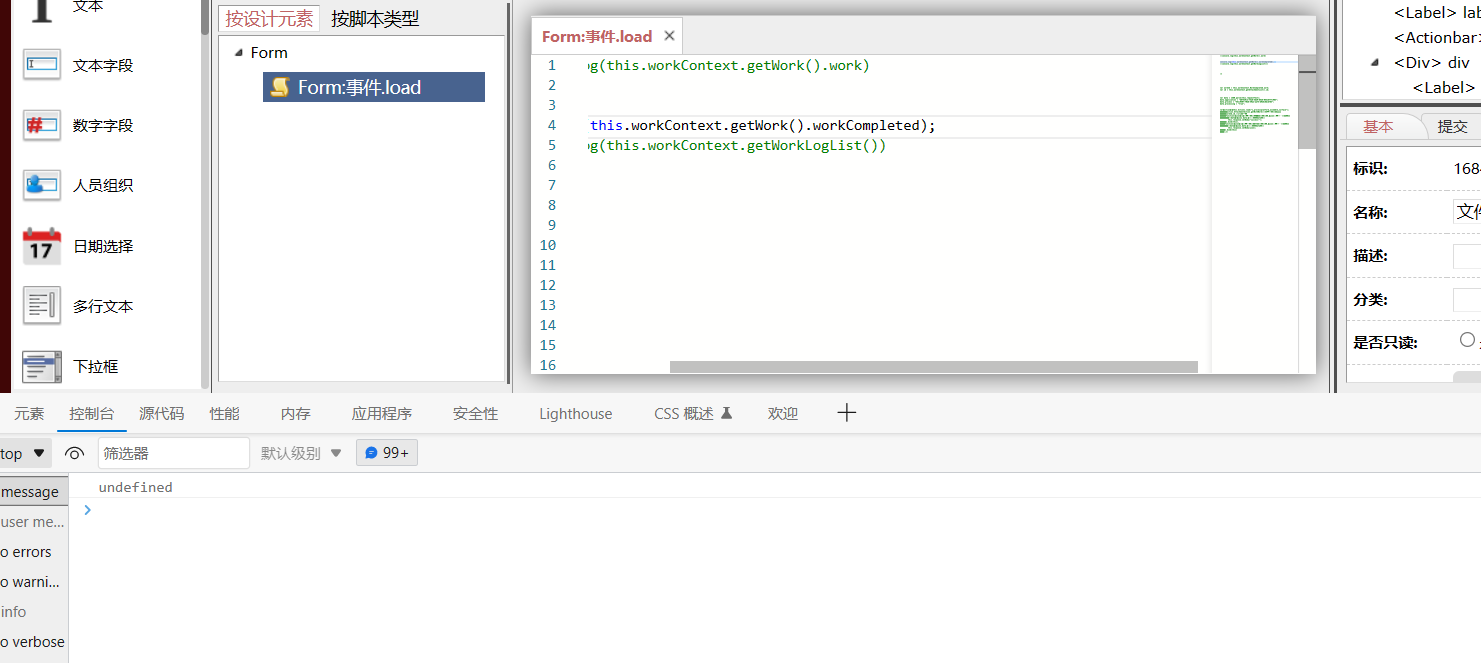The image size is (1481, 663).
Task: Switch to 按设计元素 view tab
Action: pos(269,18)
